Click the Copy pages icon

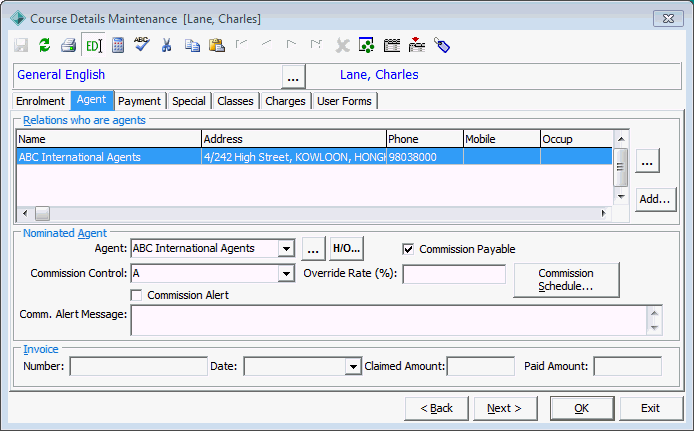[192, 45]
